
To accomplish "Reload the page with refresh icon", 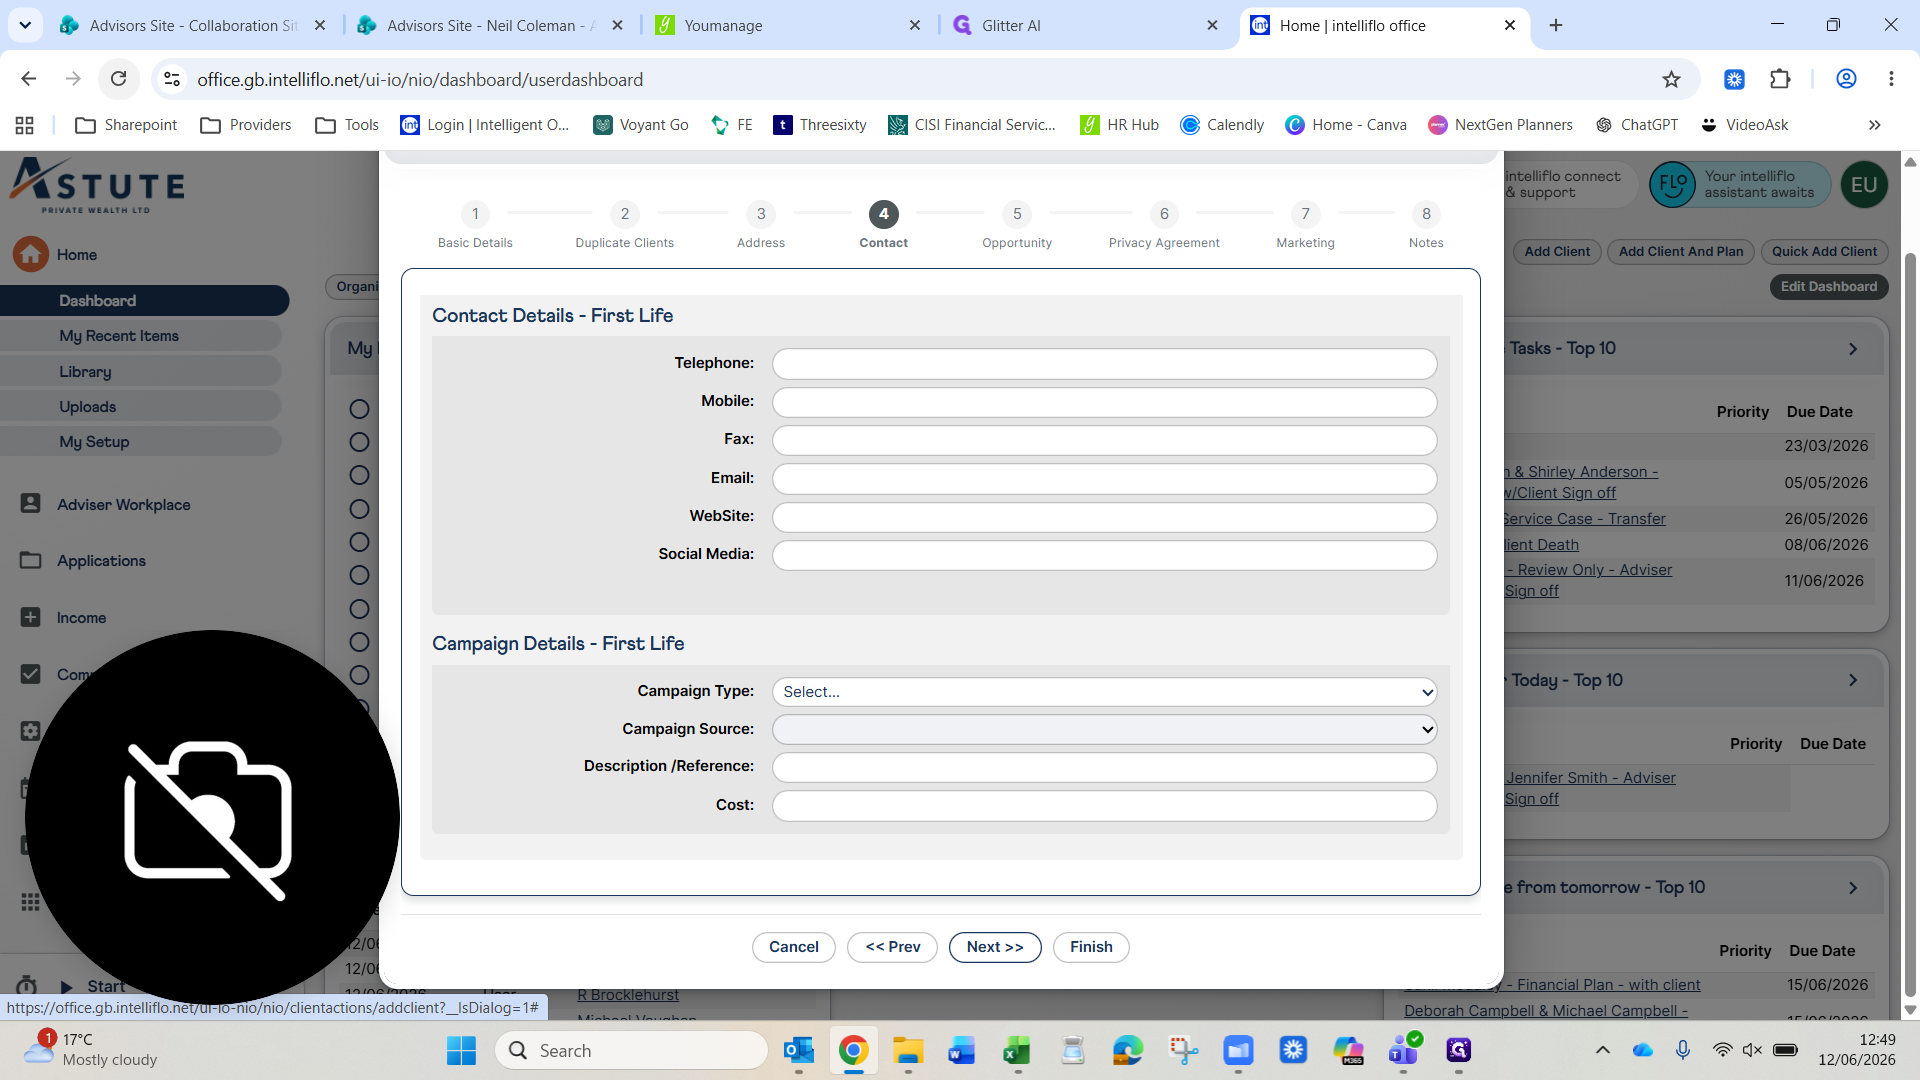I will pos(119,79).
